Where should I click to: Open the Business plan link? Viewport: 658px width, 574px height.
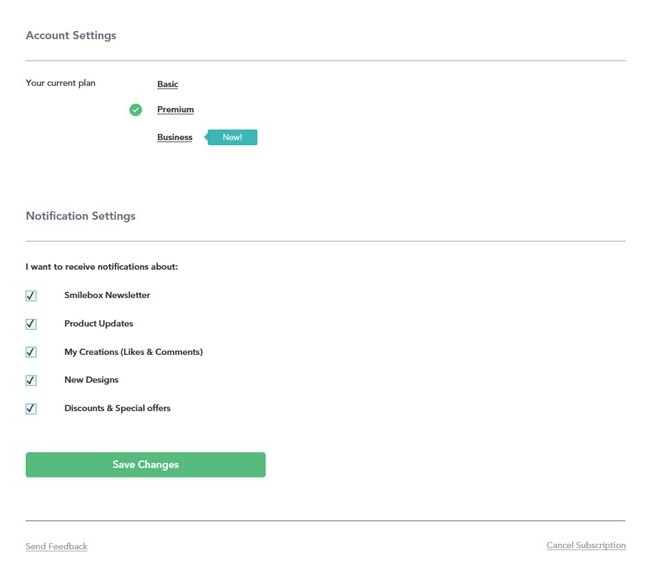tap(175, 137)
